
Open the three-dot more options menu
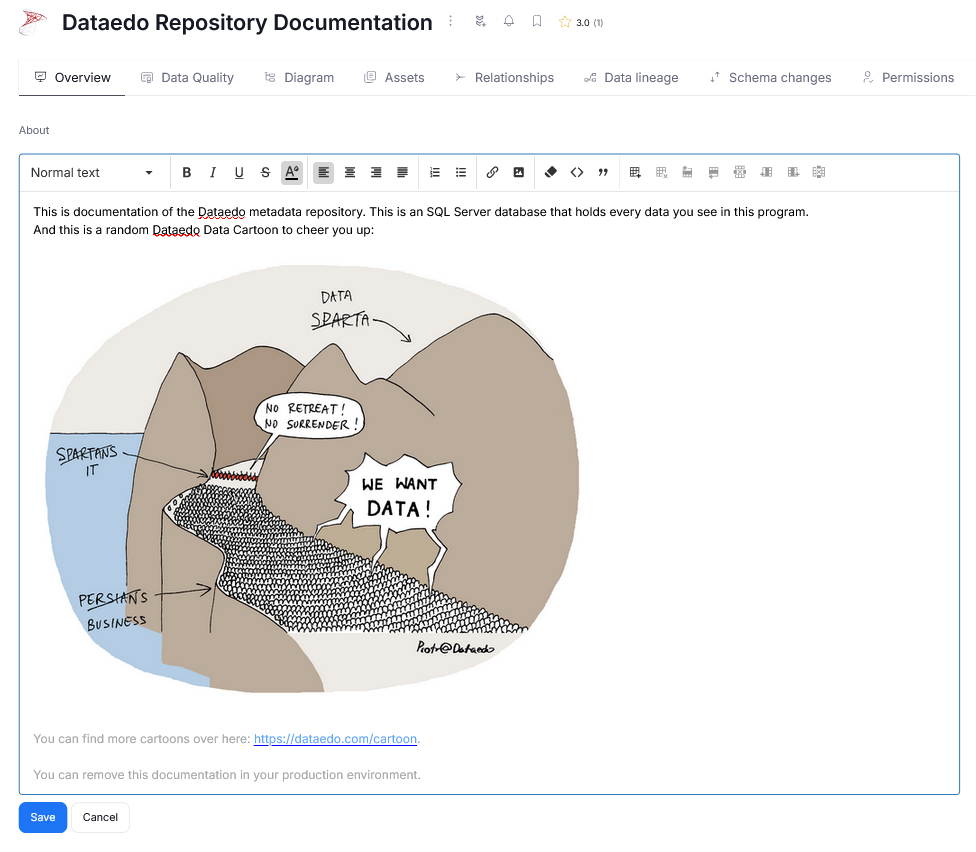pyautogui.click(x=451, y=21)
